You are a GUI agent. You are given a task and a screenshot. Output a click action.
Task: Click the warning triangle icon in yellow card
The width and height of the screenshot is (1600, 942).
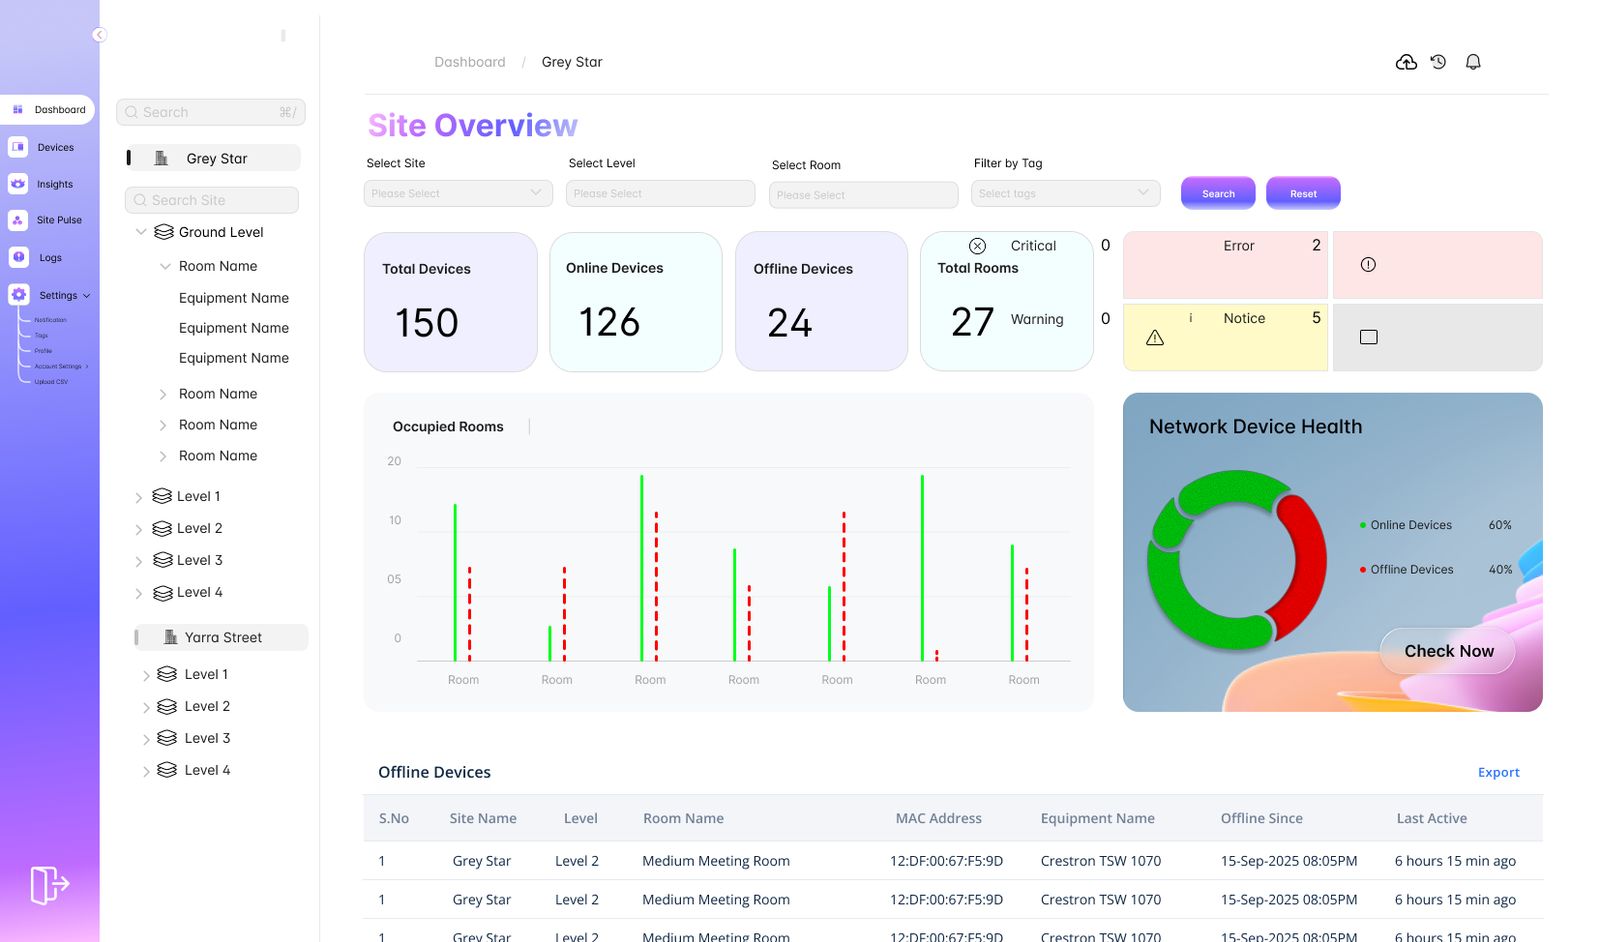point(1155,338)
